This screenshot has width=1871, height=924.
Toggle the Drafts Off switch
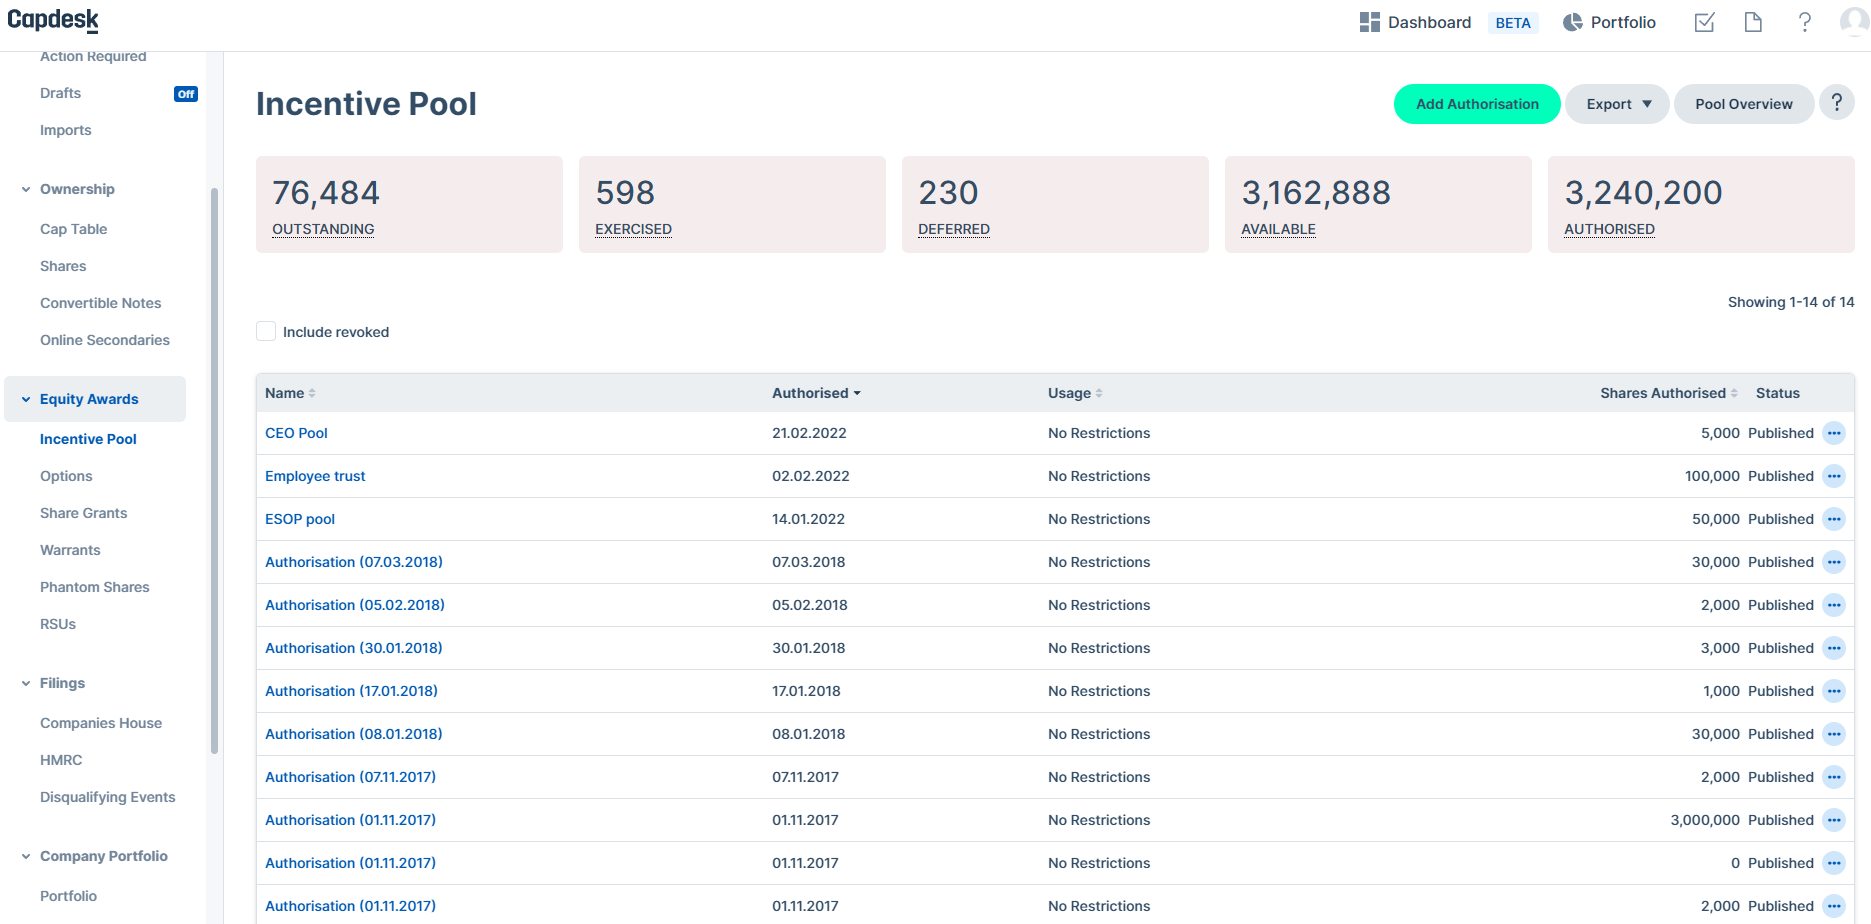[186, 94]
